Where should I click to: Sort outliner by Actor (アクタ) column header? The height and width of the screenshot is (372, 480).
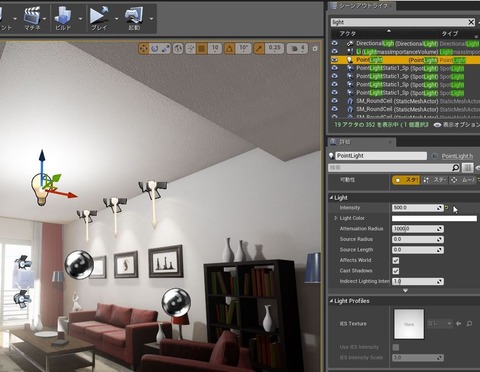(348, 34)
